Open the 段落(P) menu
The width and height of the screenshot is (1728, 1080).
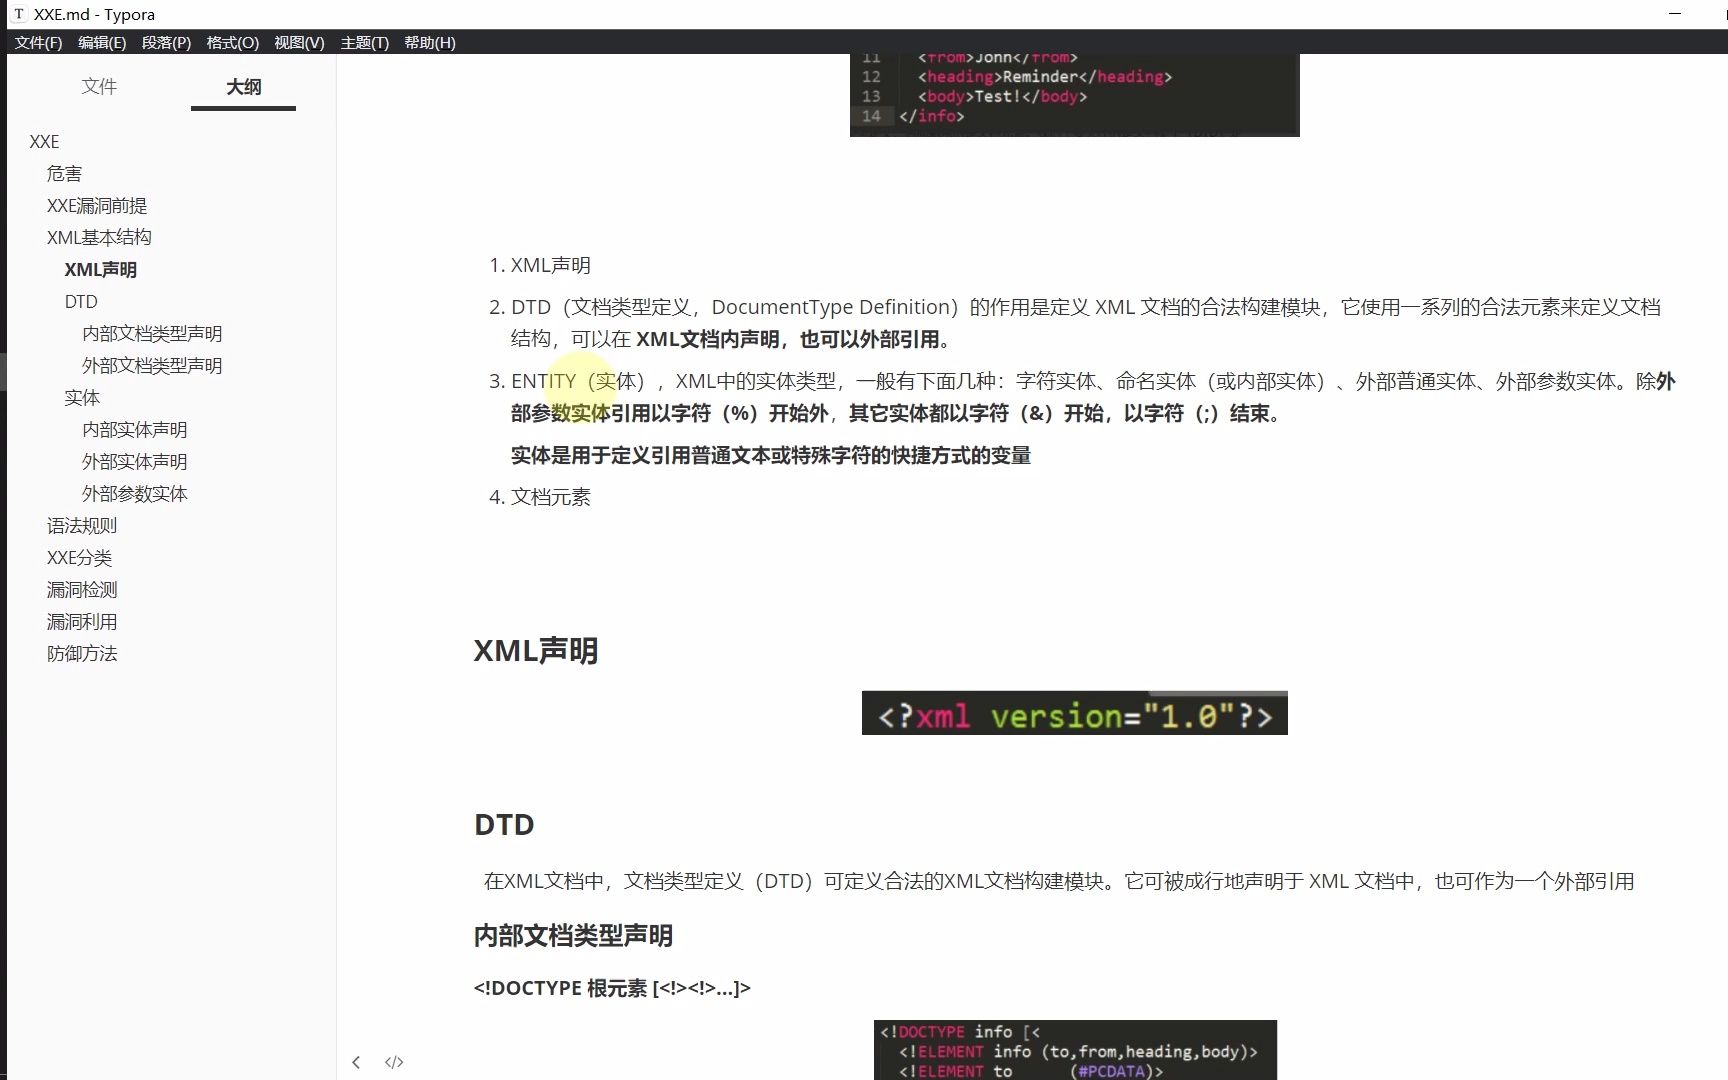click(166, 42)
